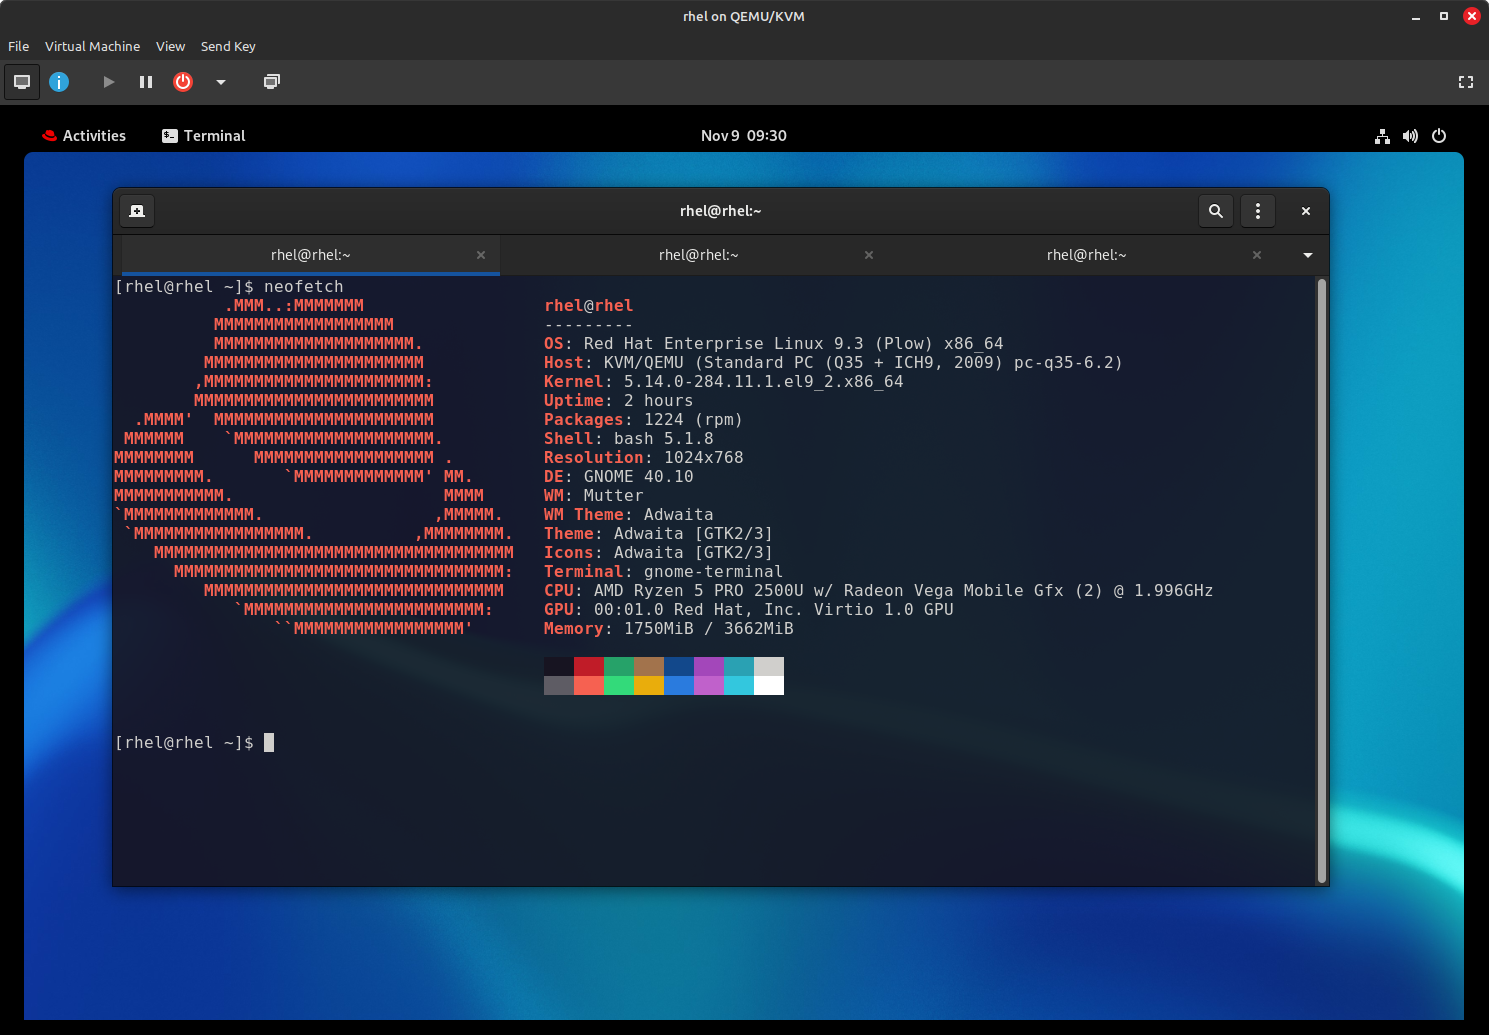1489x1035 pixels.
Task: Click the dark red color block
Action: pos(589,666)
